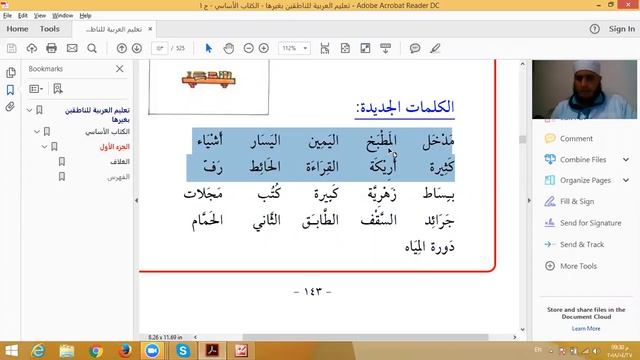The height and width of the screenshot is (360, 640).
Task: Zoom in with plus button
Action: point(264,48)
